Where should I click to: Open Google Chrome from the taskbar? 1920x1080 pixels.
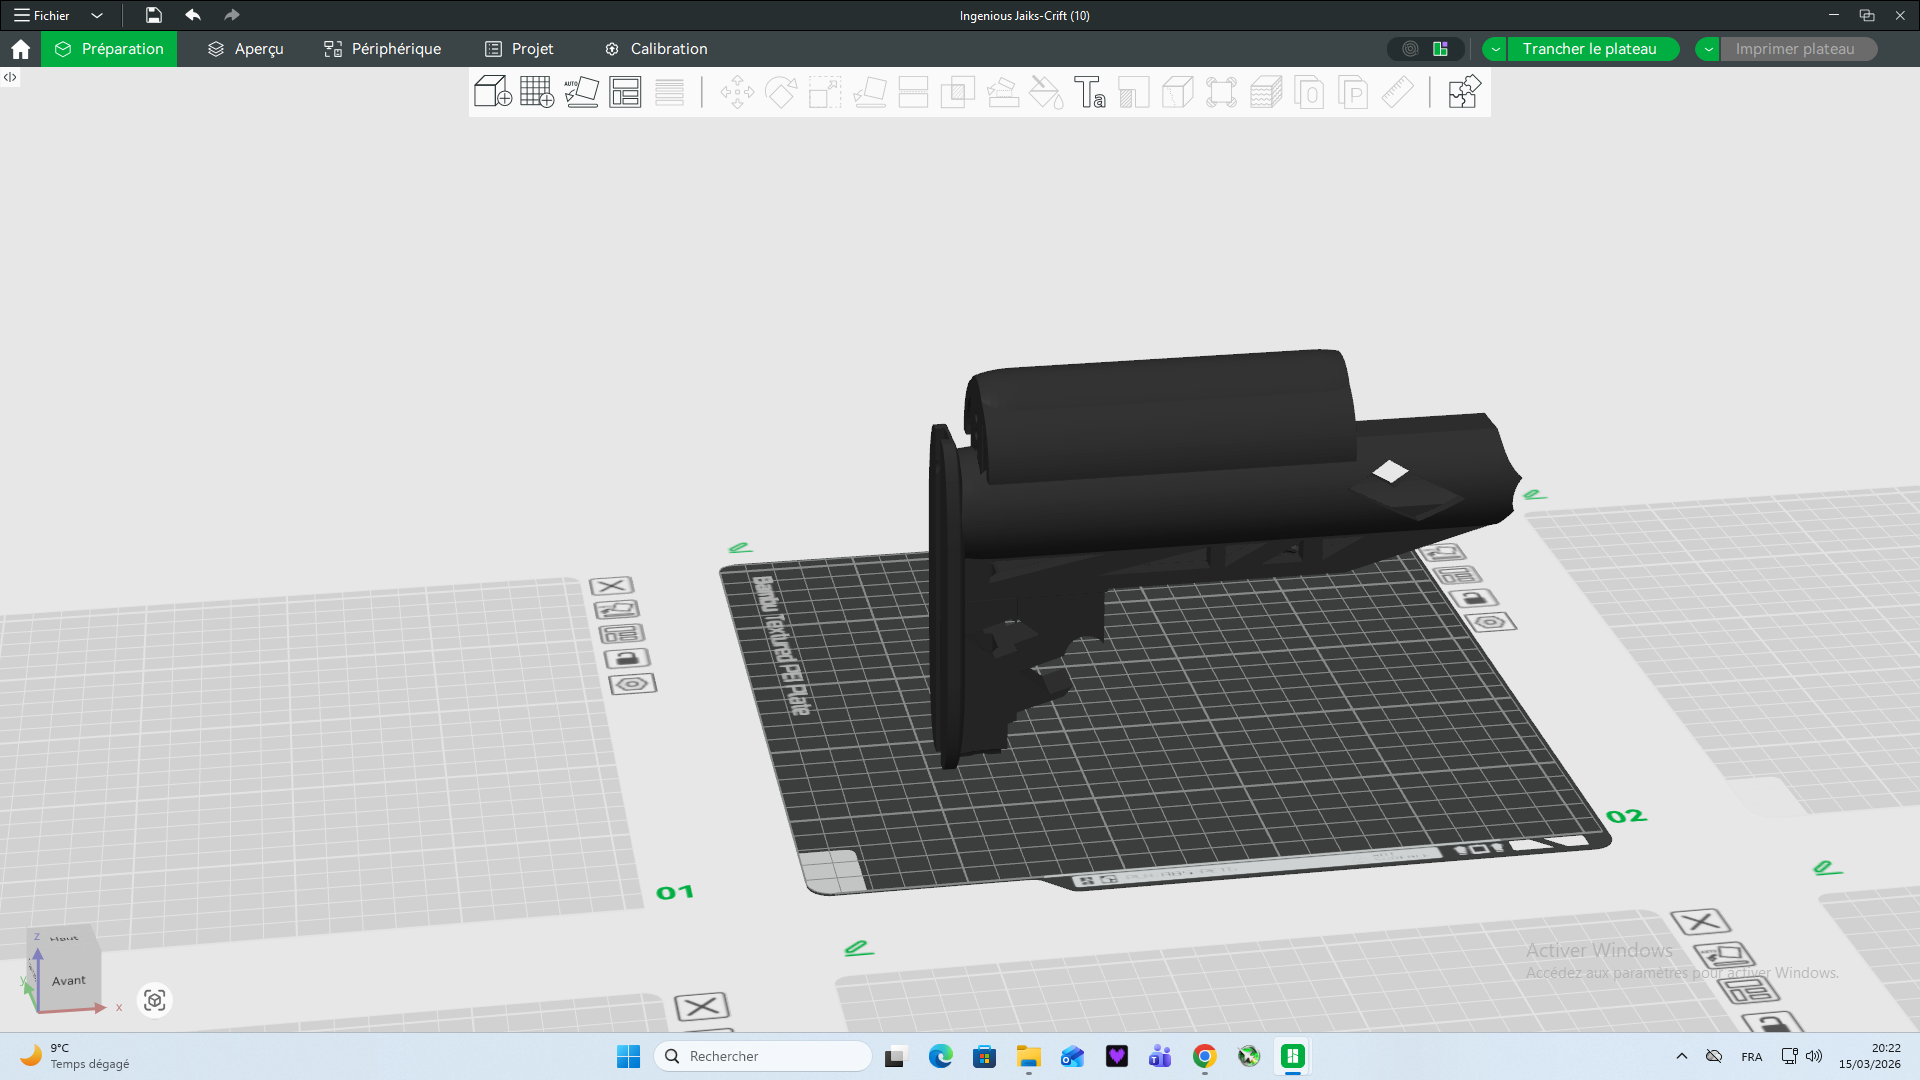[1204, 1056]
